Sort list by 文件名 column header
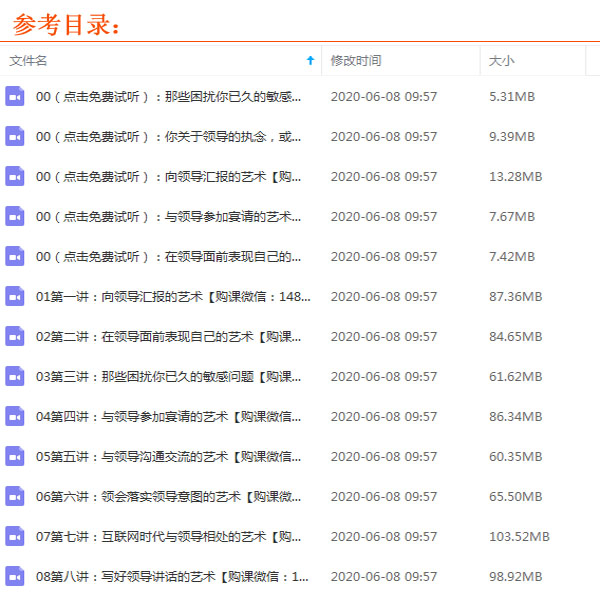This screenshot has height=596, width=600. pyautogui.click(x=28, y=61)
